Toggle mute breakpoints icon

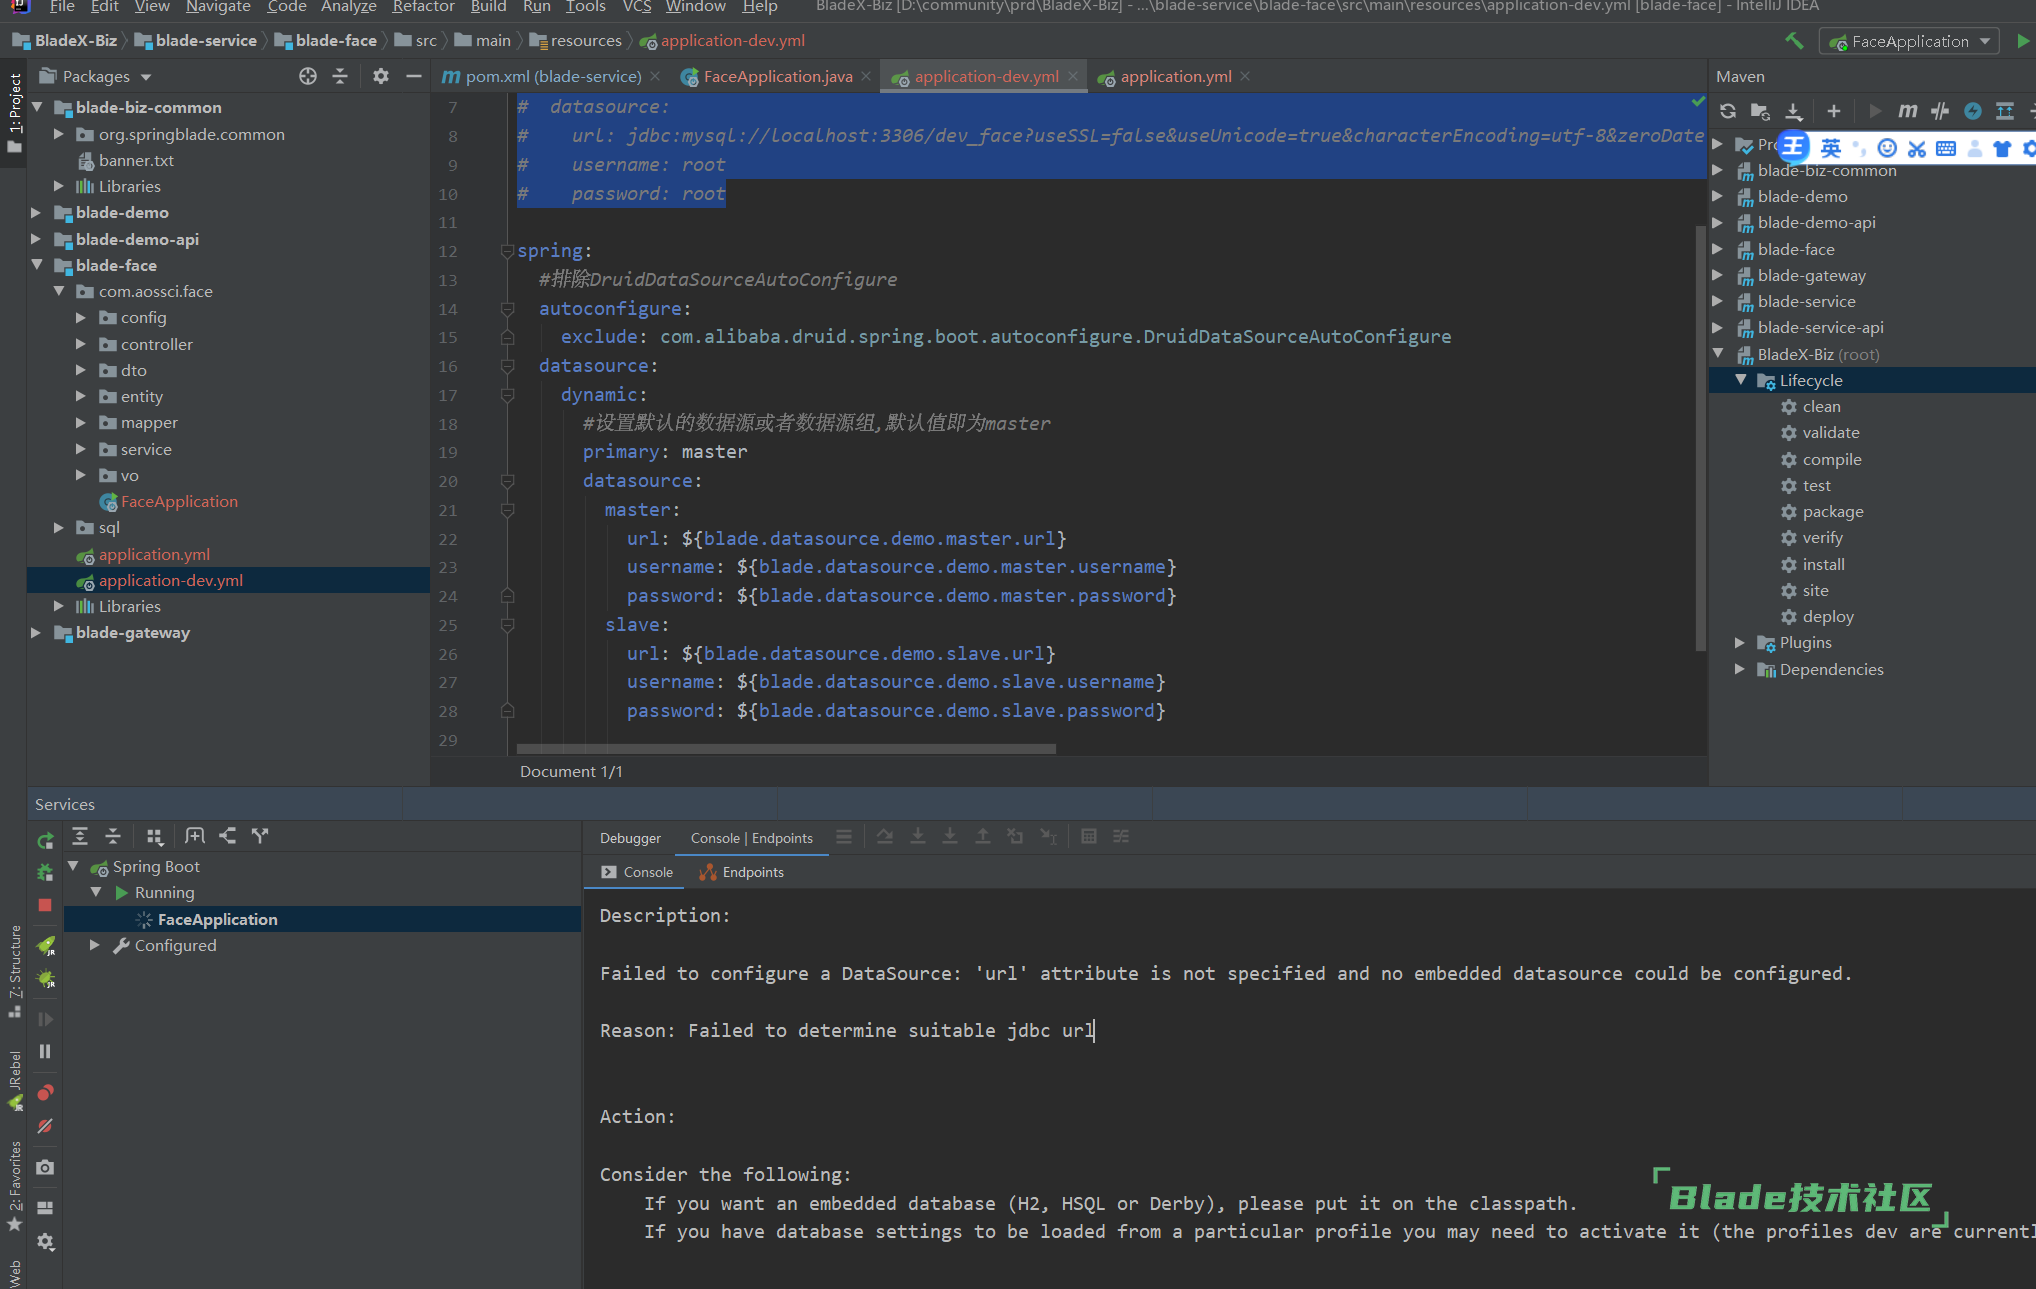45,1126
